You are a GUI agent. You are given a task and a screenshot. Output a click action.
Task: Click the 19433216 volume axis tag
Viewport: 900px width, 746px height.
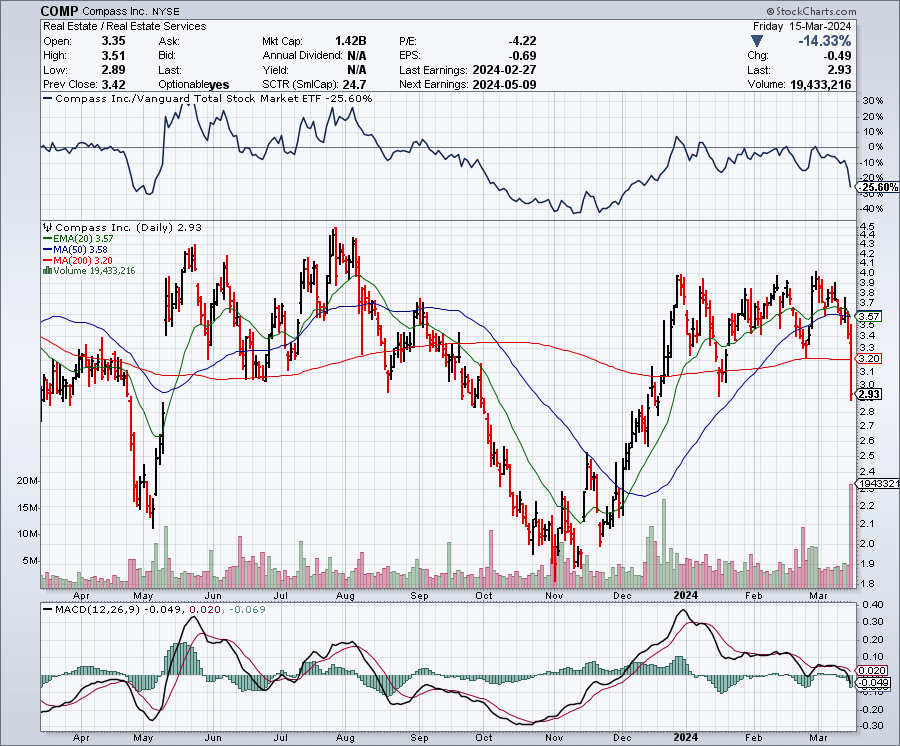(878, 484)
